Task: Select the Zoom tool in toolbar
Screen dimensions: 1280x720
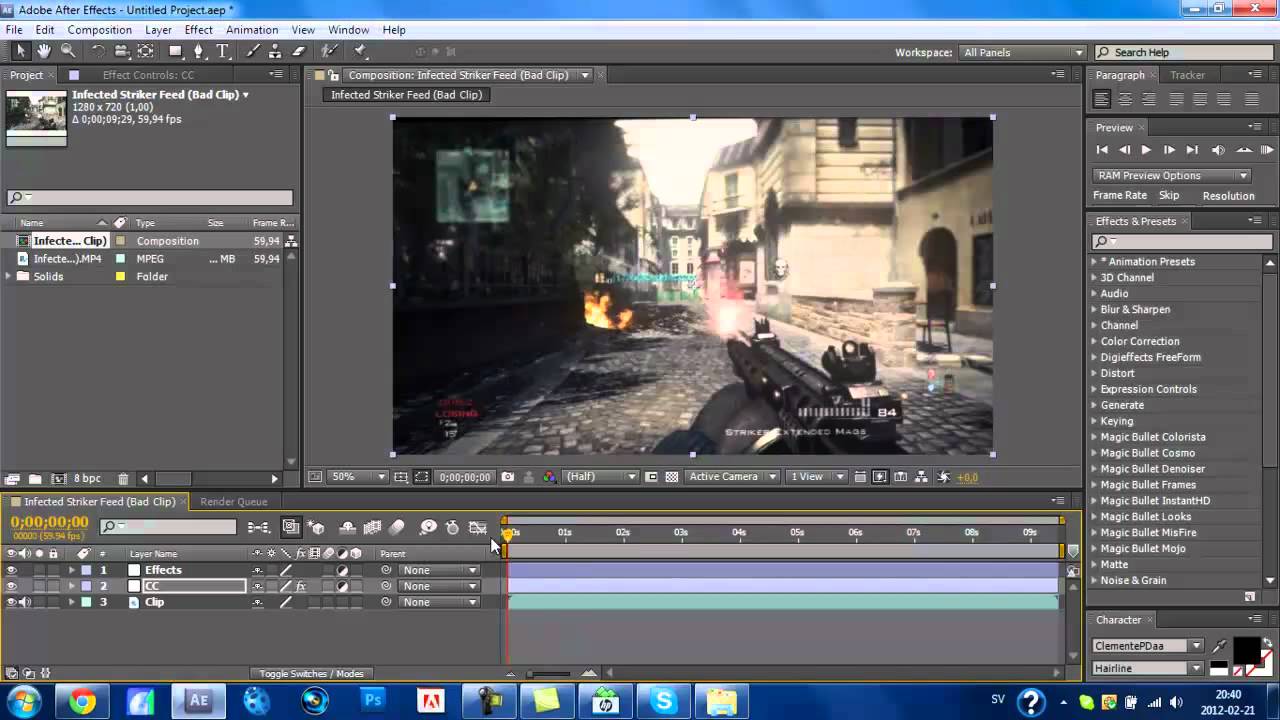Action: pyautogui.click(x=68, y=52)
